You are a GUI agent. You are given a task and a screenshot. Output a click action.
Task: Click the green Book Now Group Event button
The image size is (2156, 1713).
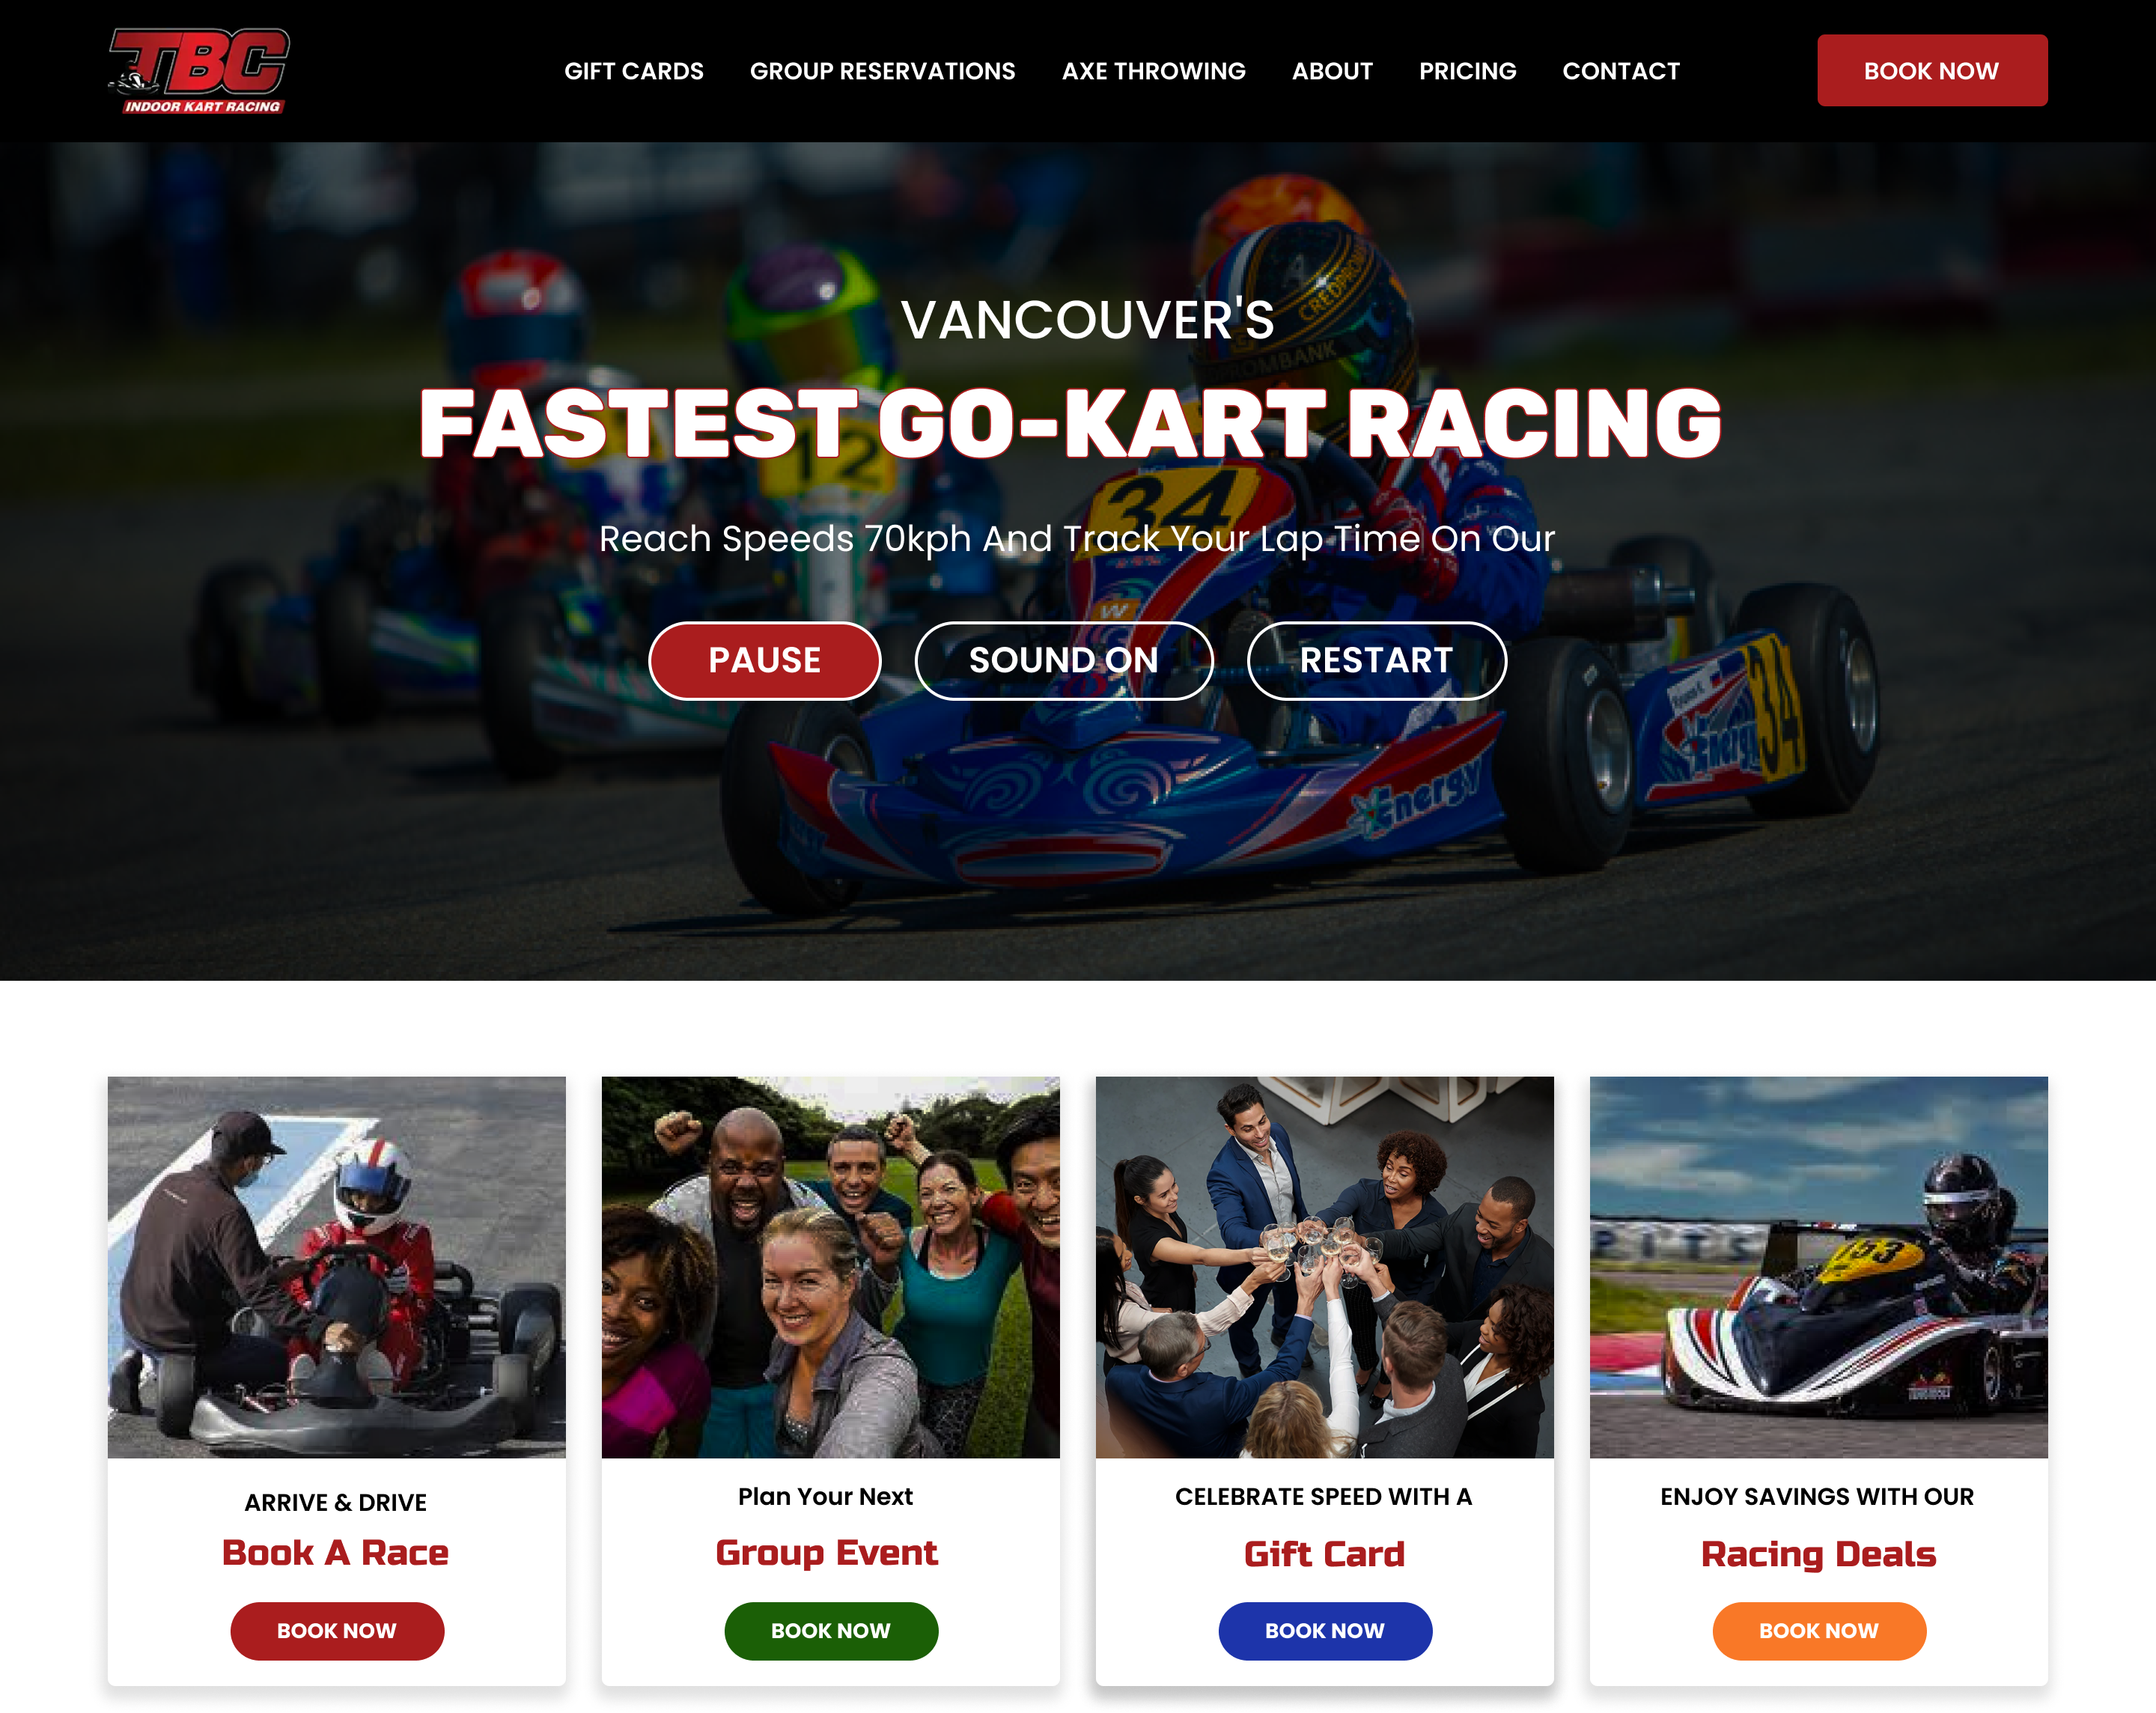[830, 1630]
